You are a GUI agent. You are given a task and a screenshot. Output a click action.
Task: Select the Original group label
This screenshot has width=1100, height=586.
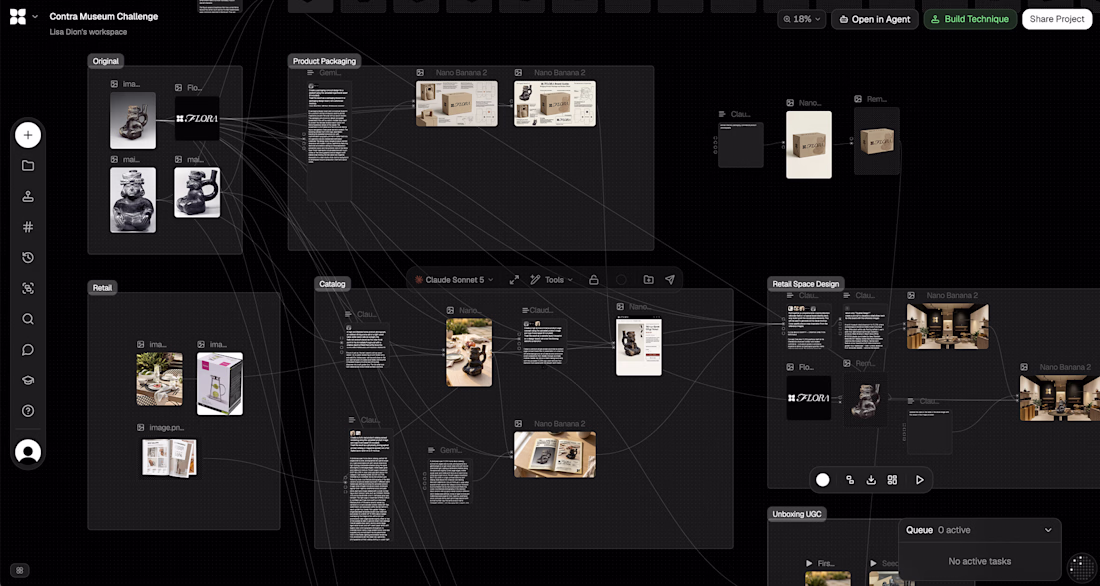click(105, 61)
